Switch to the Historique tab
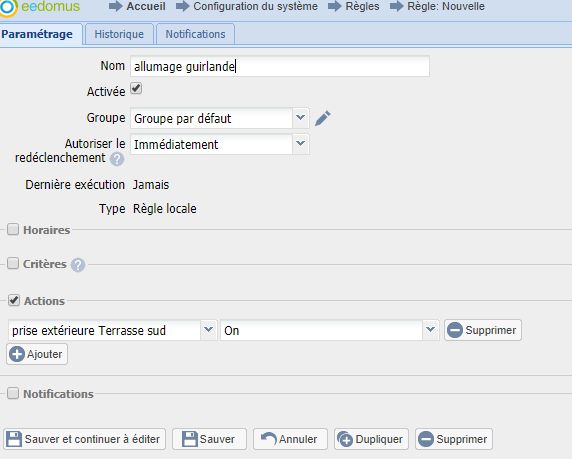The height and width of the screenshot is (459, 572). (x=119, y=34)
